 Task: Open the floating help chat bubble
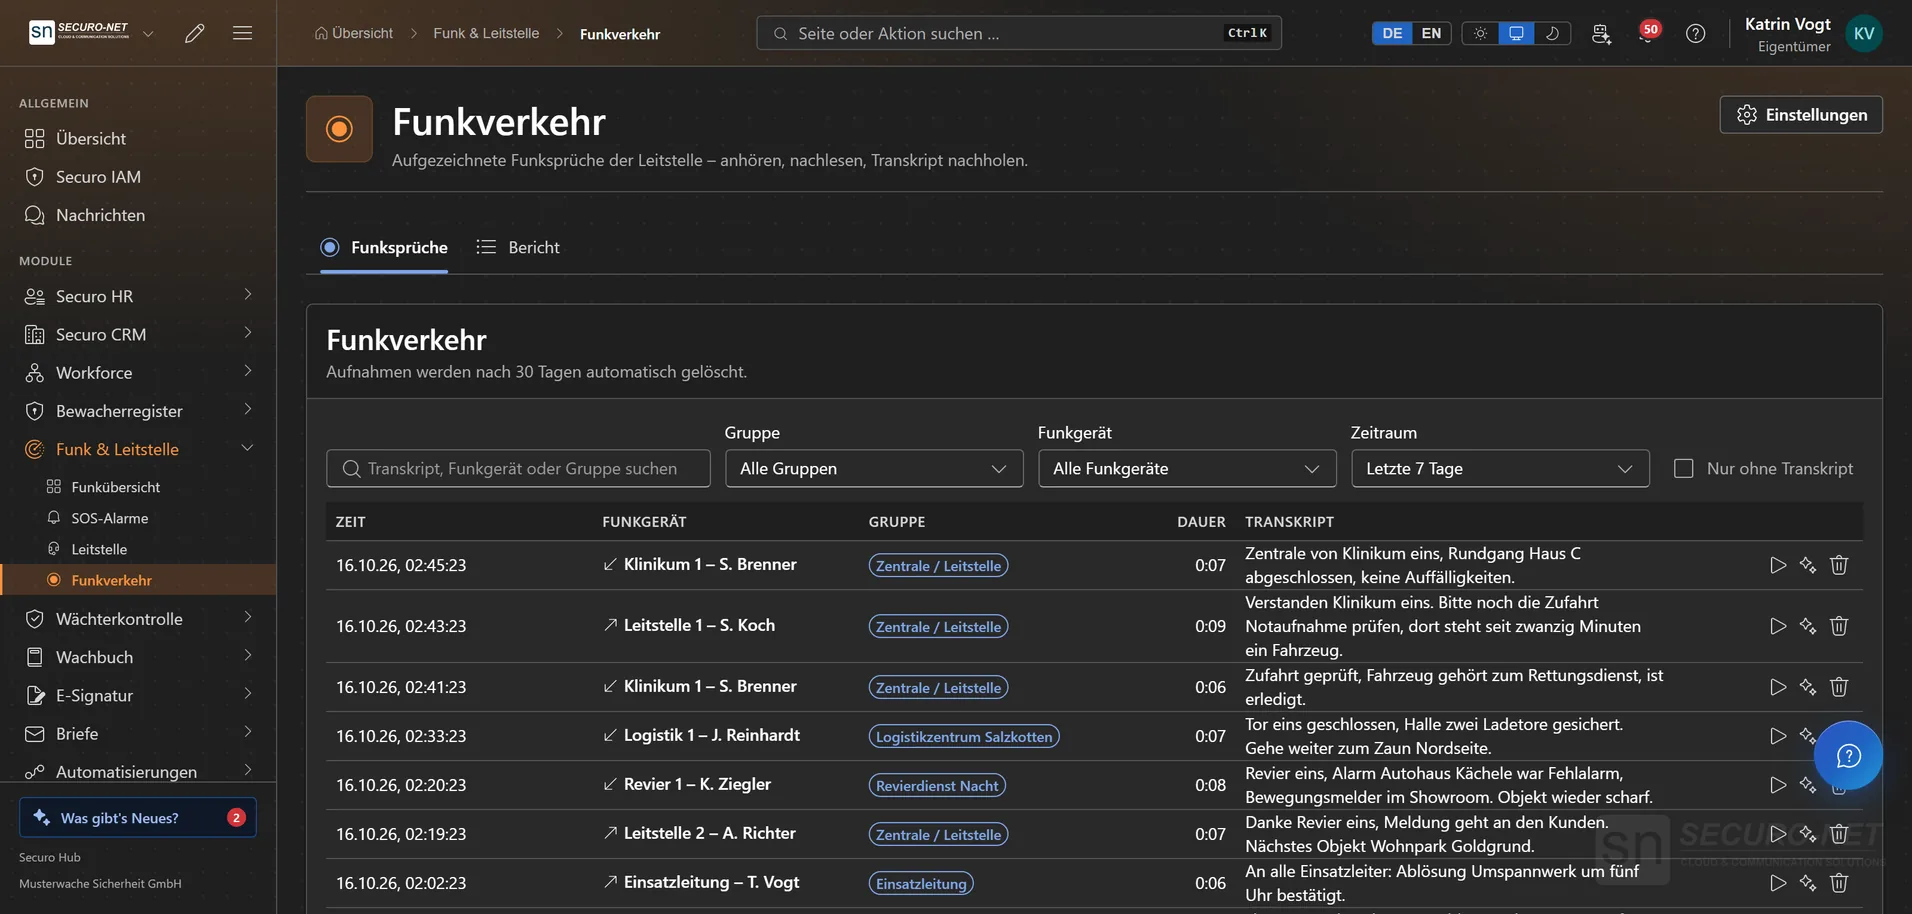1848,755
